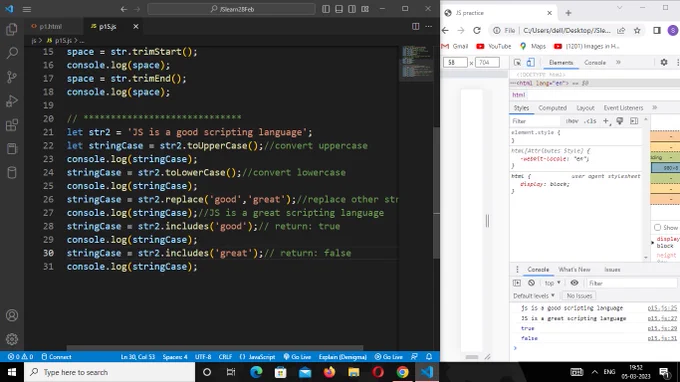Open the editor More Actions ellipsis
The height and width of the screenshot is (382, 680).
pyautogui.click(x=428, y=26)
